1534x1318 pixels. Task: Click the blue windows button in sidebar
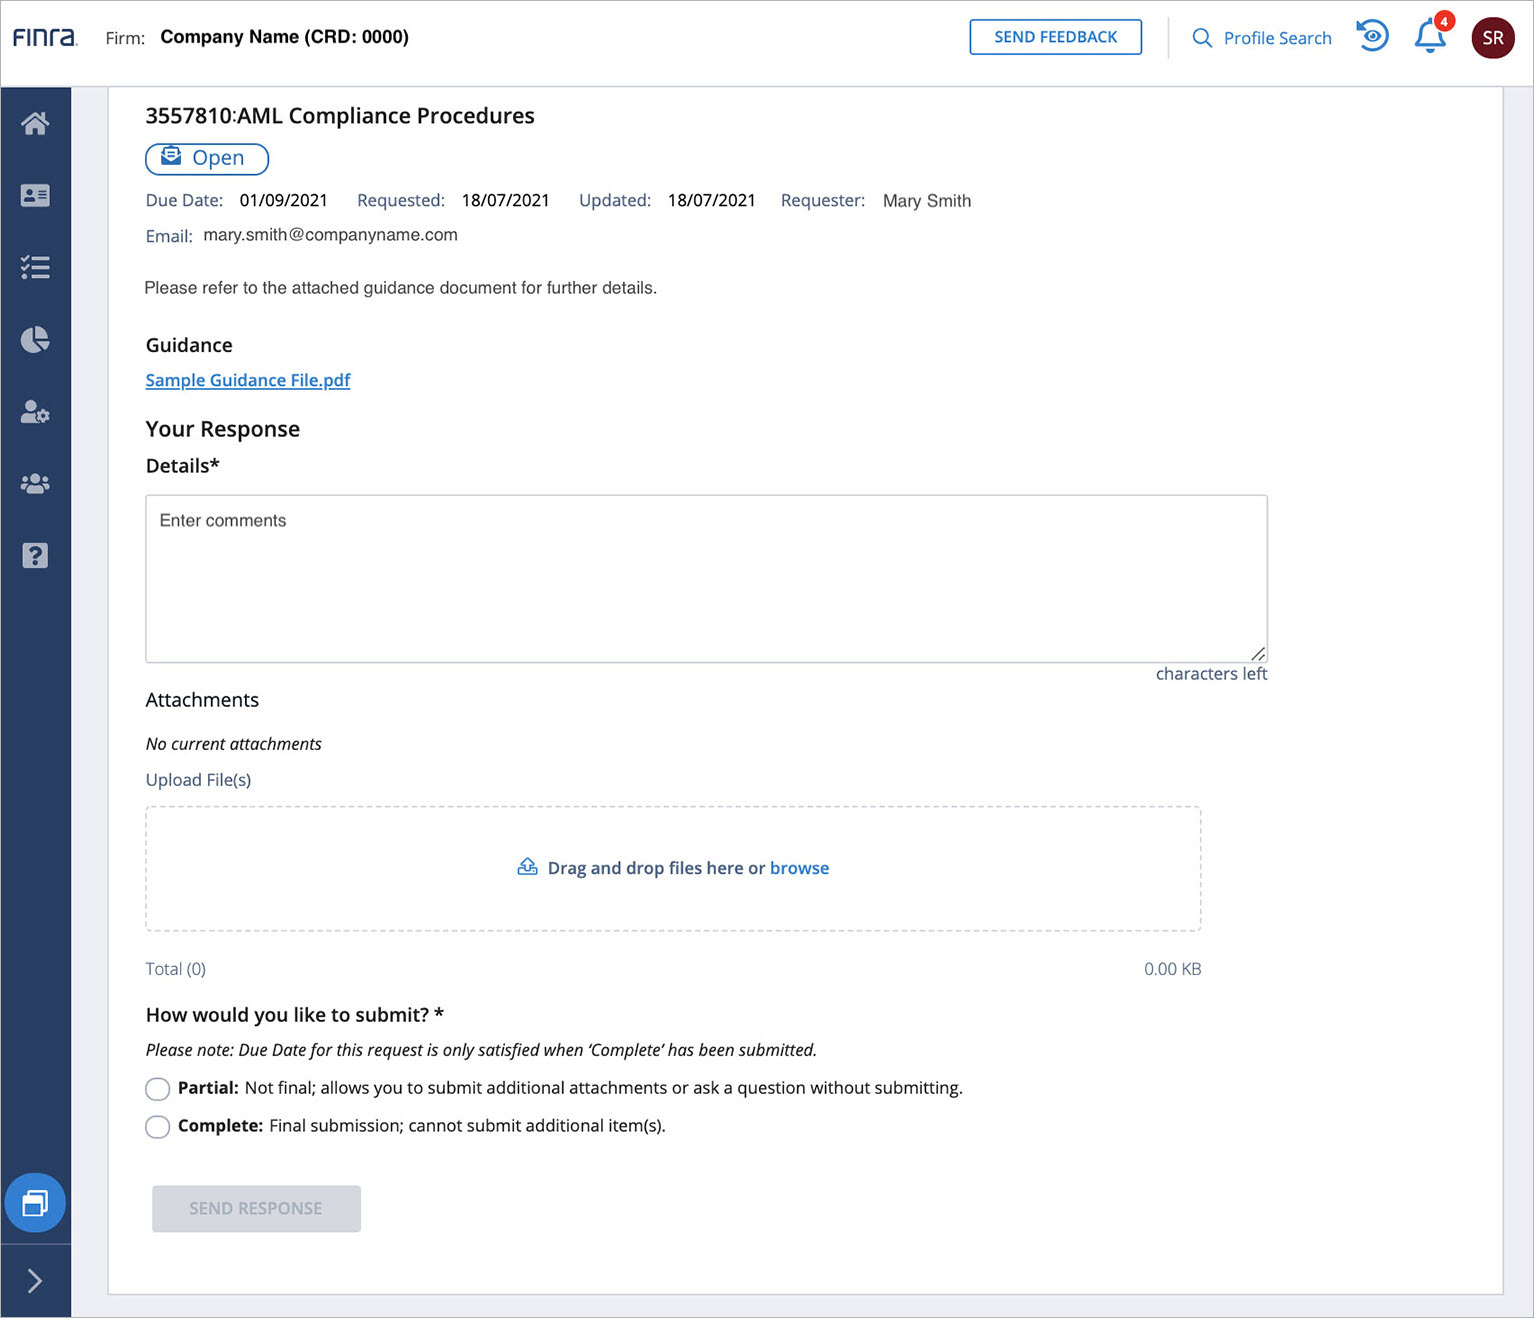pyautogui.click(x=35, y=1202)
